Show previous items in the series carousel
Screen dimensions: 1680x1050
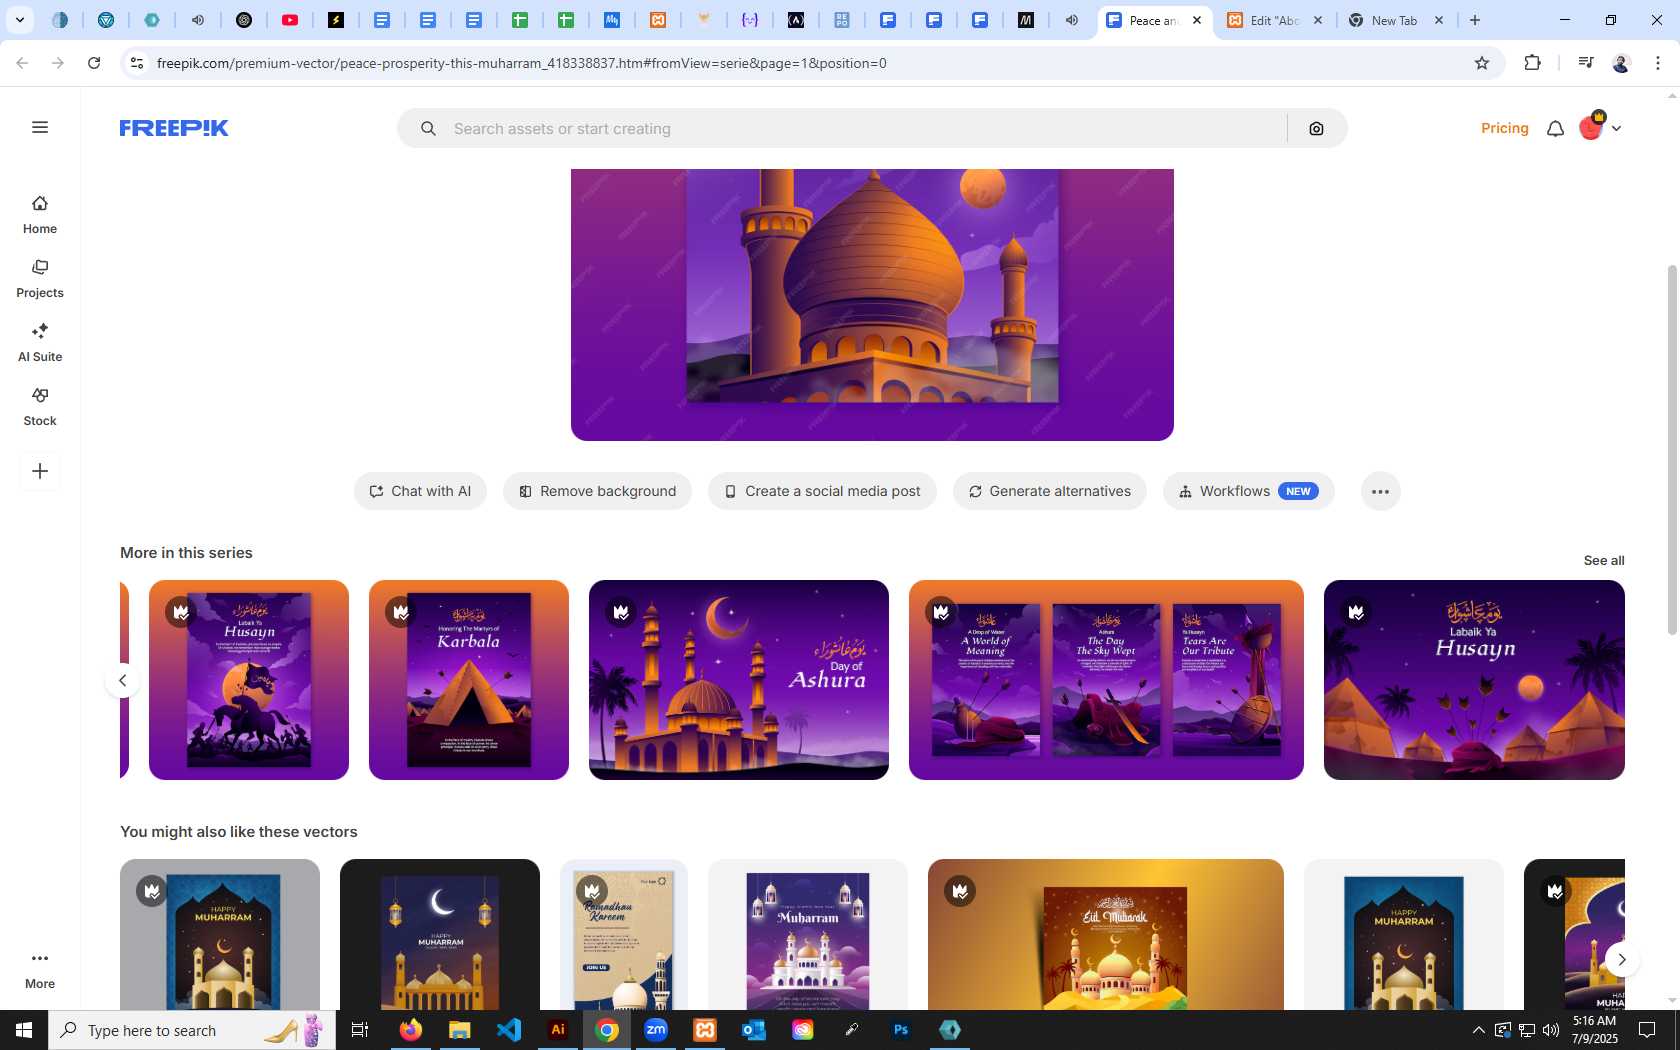(x=123, y=680)
